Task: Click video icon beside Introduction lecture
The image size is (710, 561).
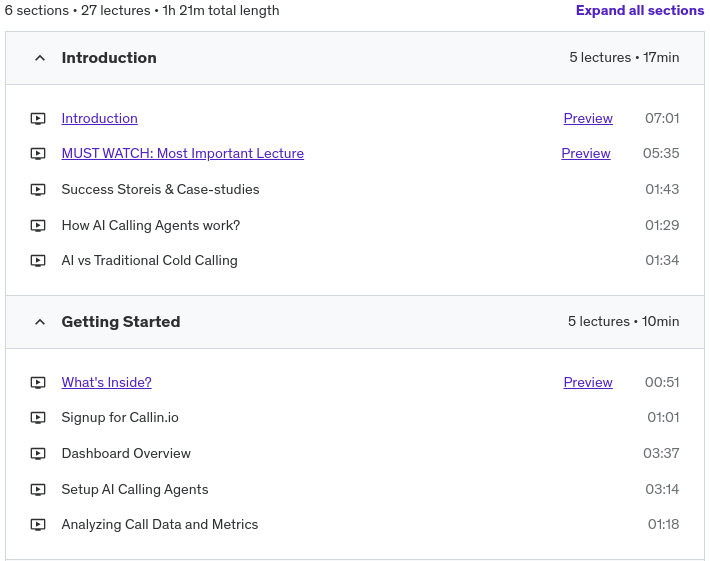Action: [x=38, y=118]
